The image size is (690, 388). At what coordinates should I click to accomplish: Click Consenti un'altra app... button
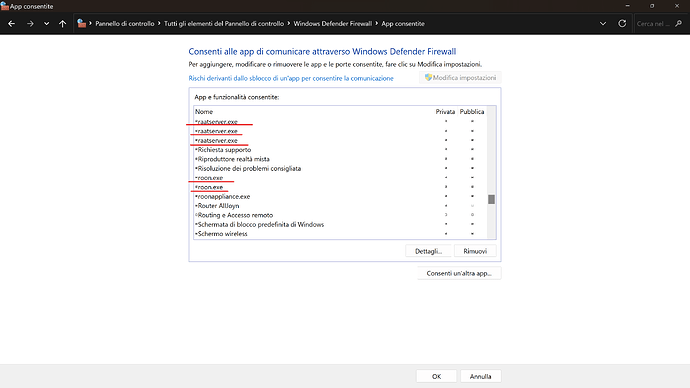point(459,273)
